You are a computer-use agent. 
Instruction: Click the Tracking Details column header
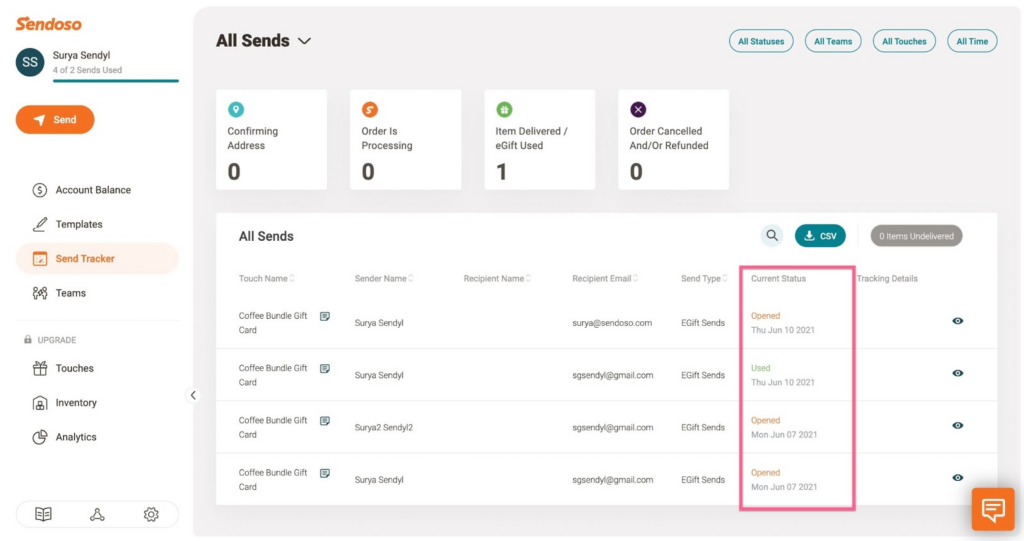click(887, 278)
